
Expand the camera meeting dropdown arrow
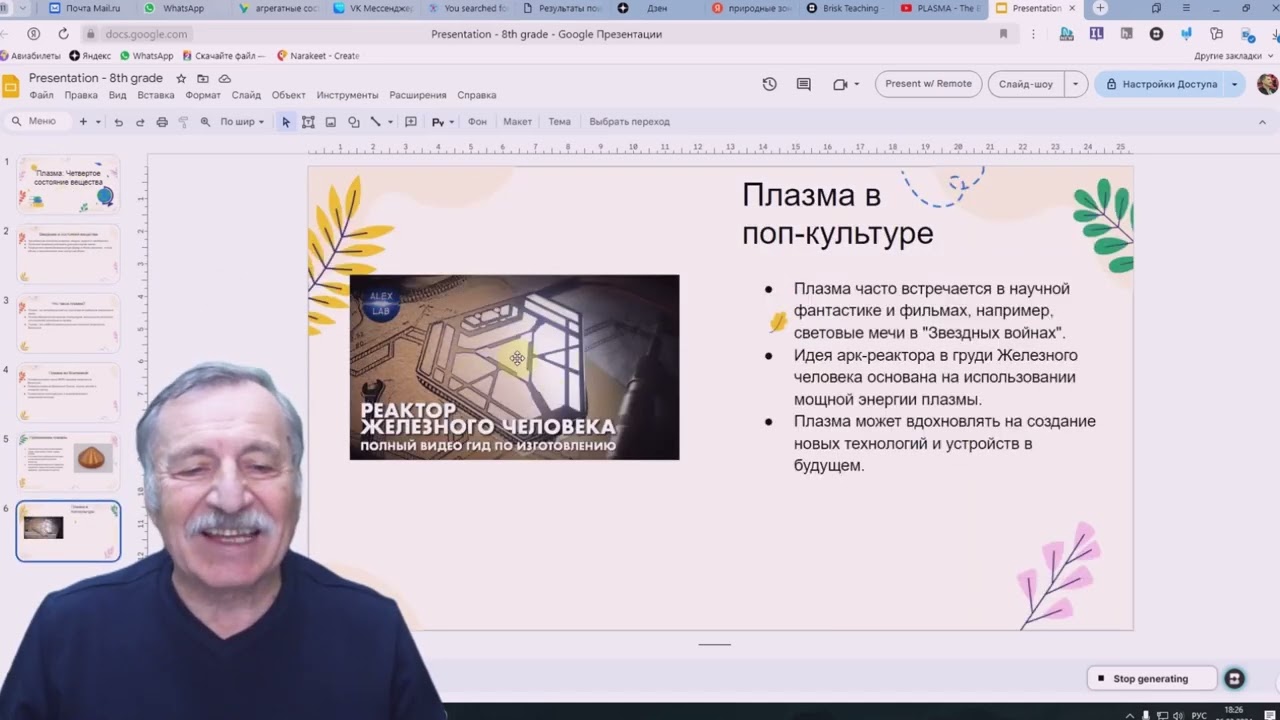pyautogui.click(x=857, y=84)
